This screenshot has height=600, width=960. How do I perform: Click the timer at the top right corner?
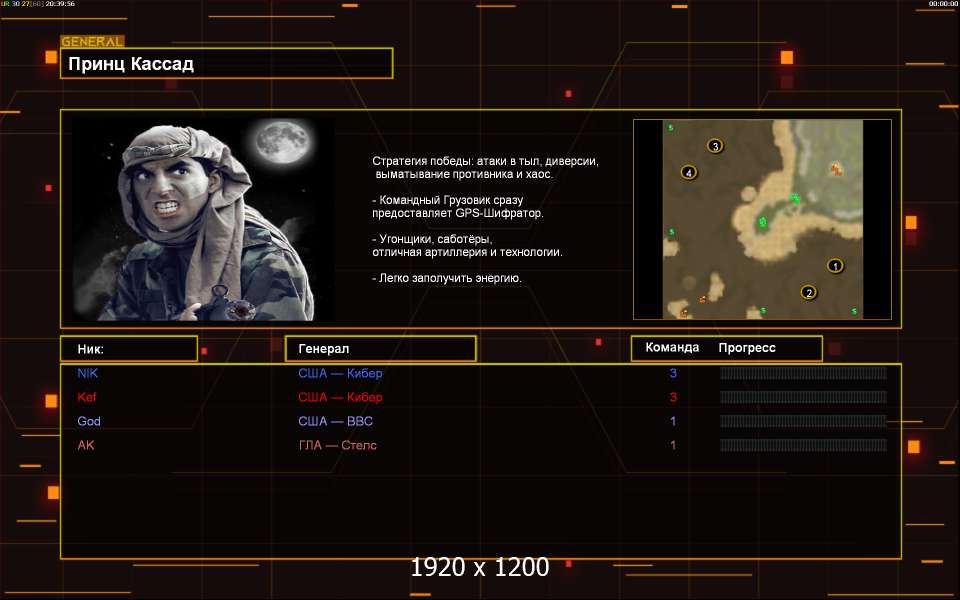pos(943,4)
